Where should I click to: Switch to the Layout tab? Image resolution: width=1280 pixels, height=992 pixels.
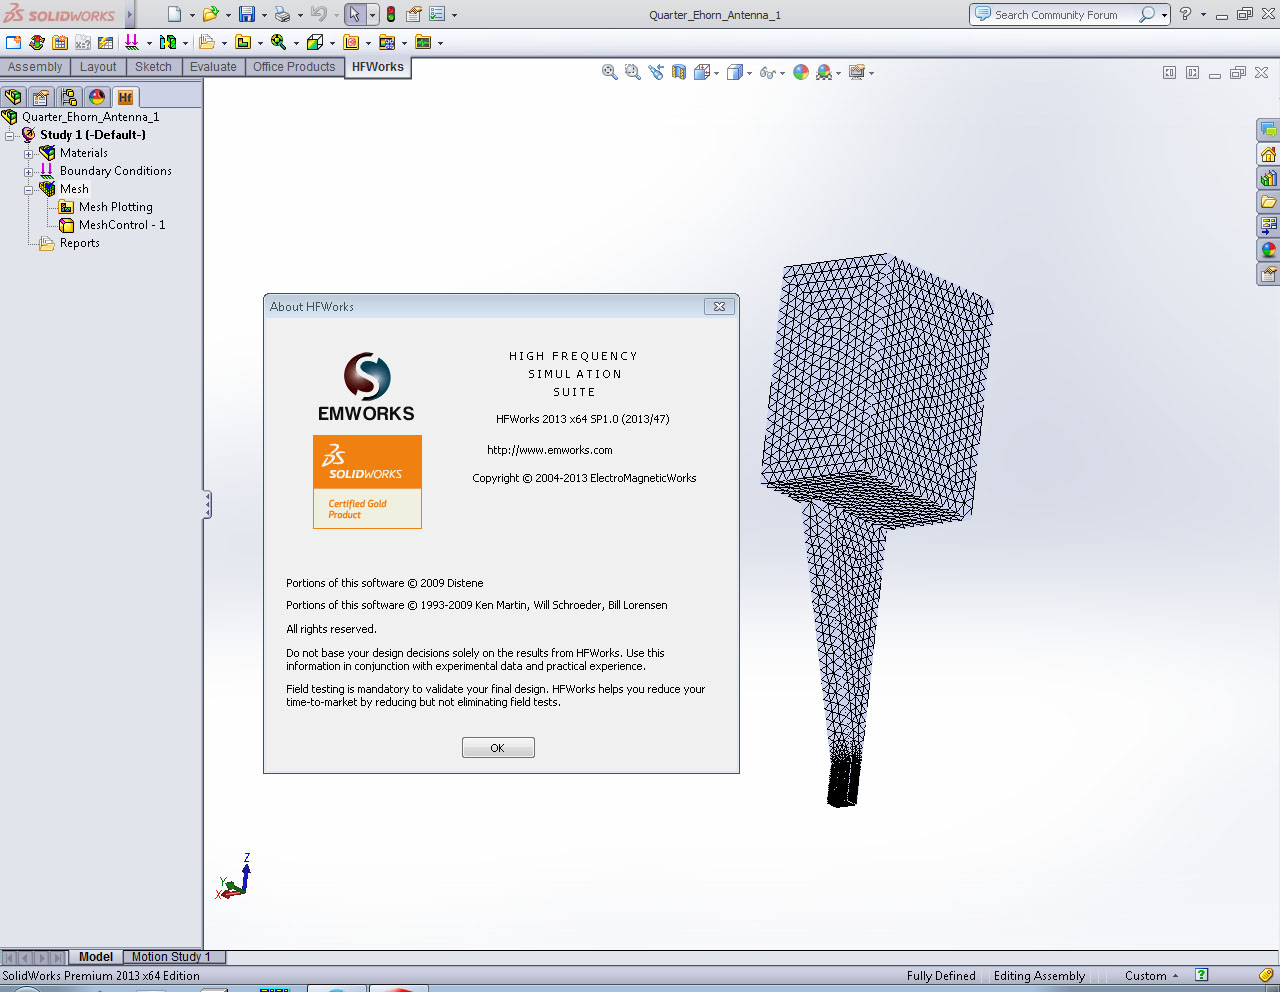click(98, 67)
